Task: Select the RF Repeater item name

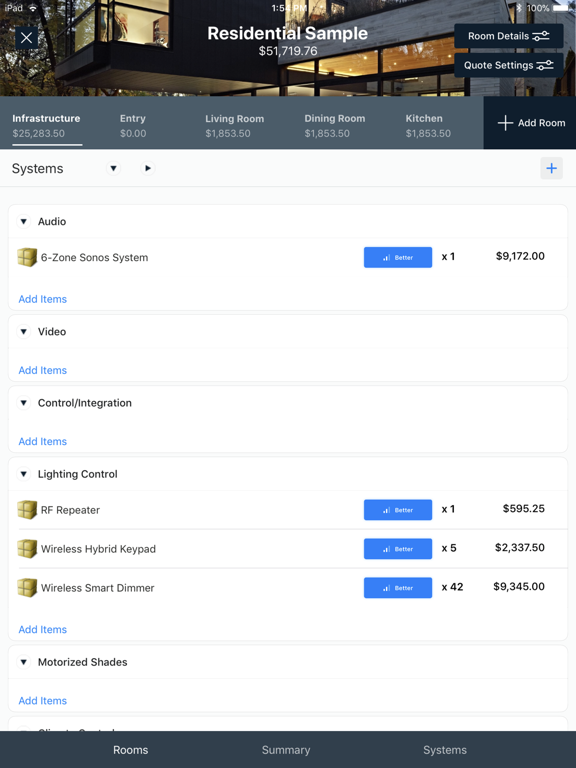Action: 70,510
